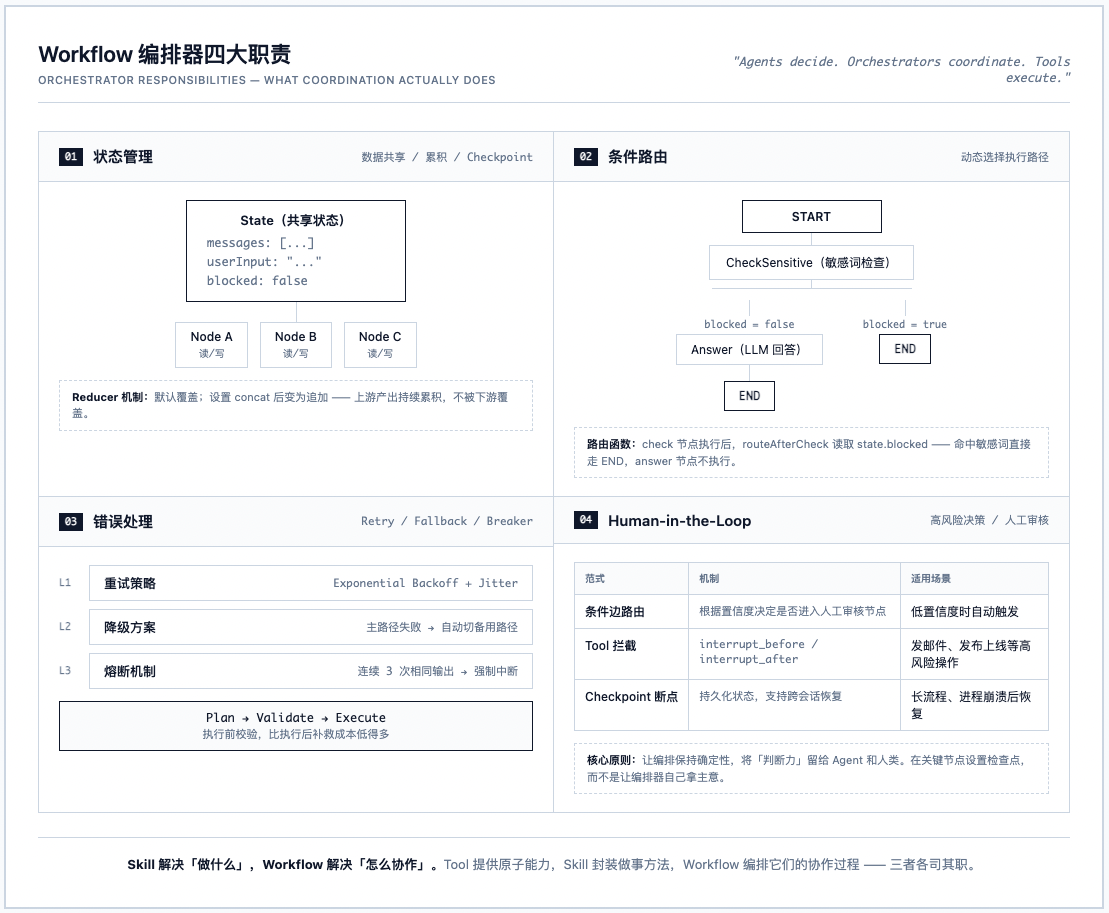The width and height of the screenshot is (1109, 913).
Task: Click the blocked: false line in State box
Action: coord(257,281)
